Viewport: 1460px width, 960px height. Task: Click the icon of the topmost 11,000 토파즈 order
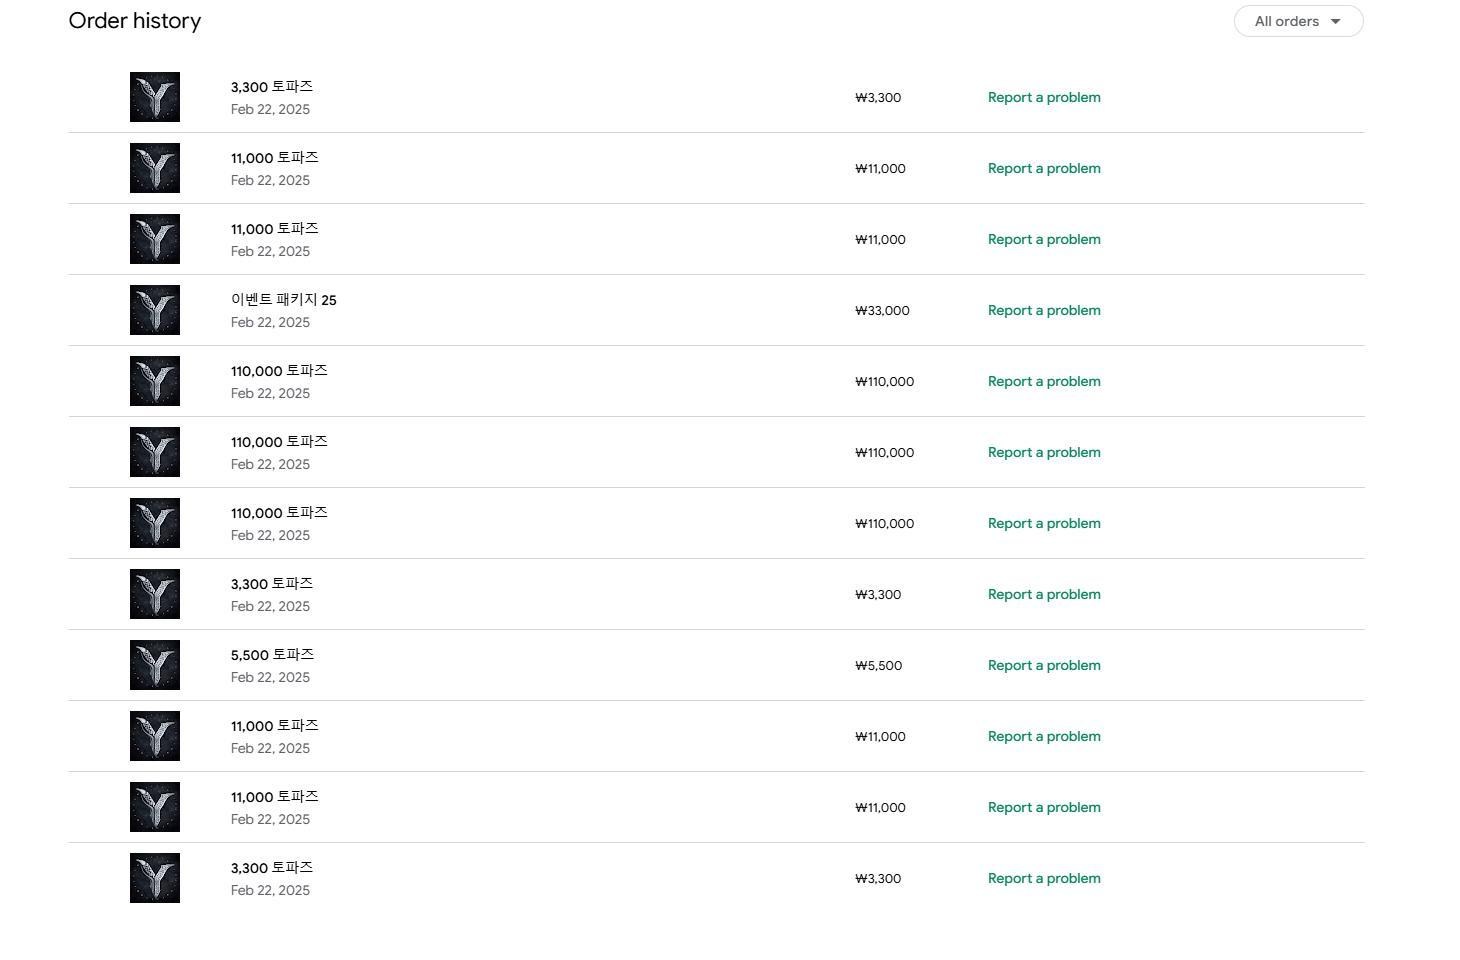[155, 168]
